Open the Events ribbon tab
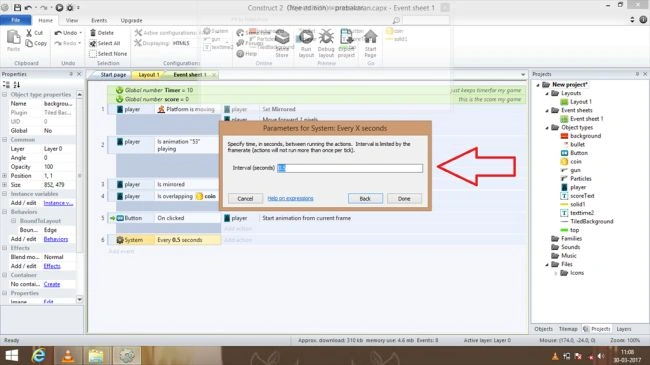Image resolution: width=650 pixels, height=365 pixels. coord(99,20)
